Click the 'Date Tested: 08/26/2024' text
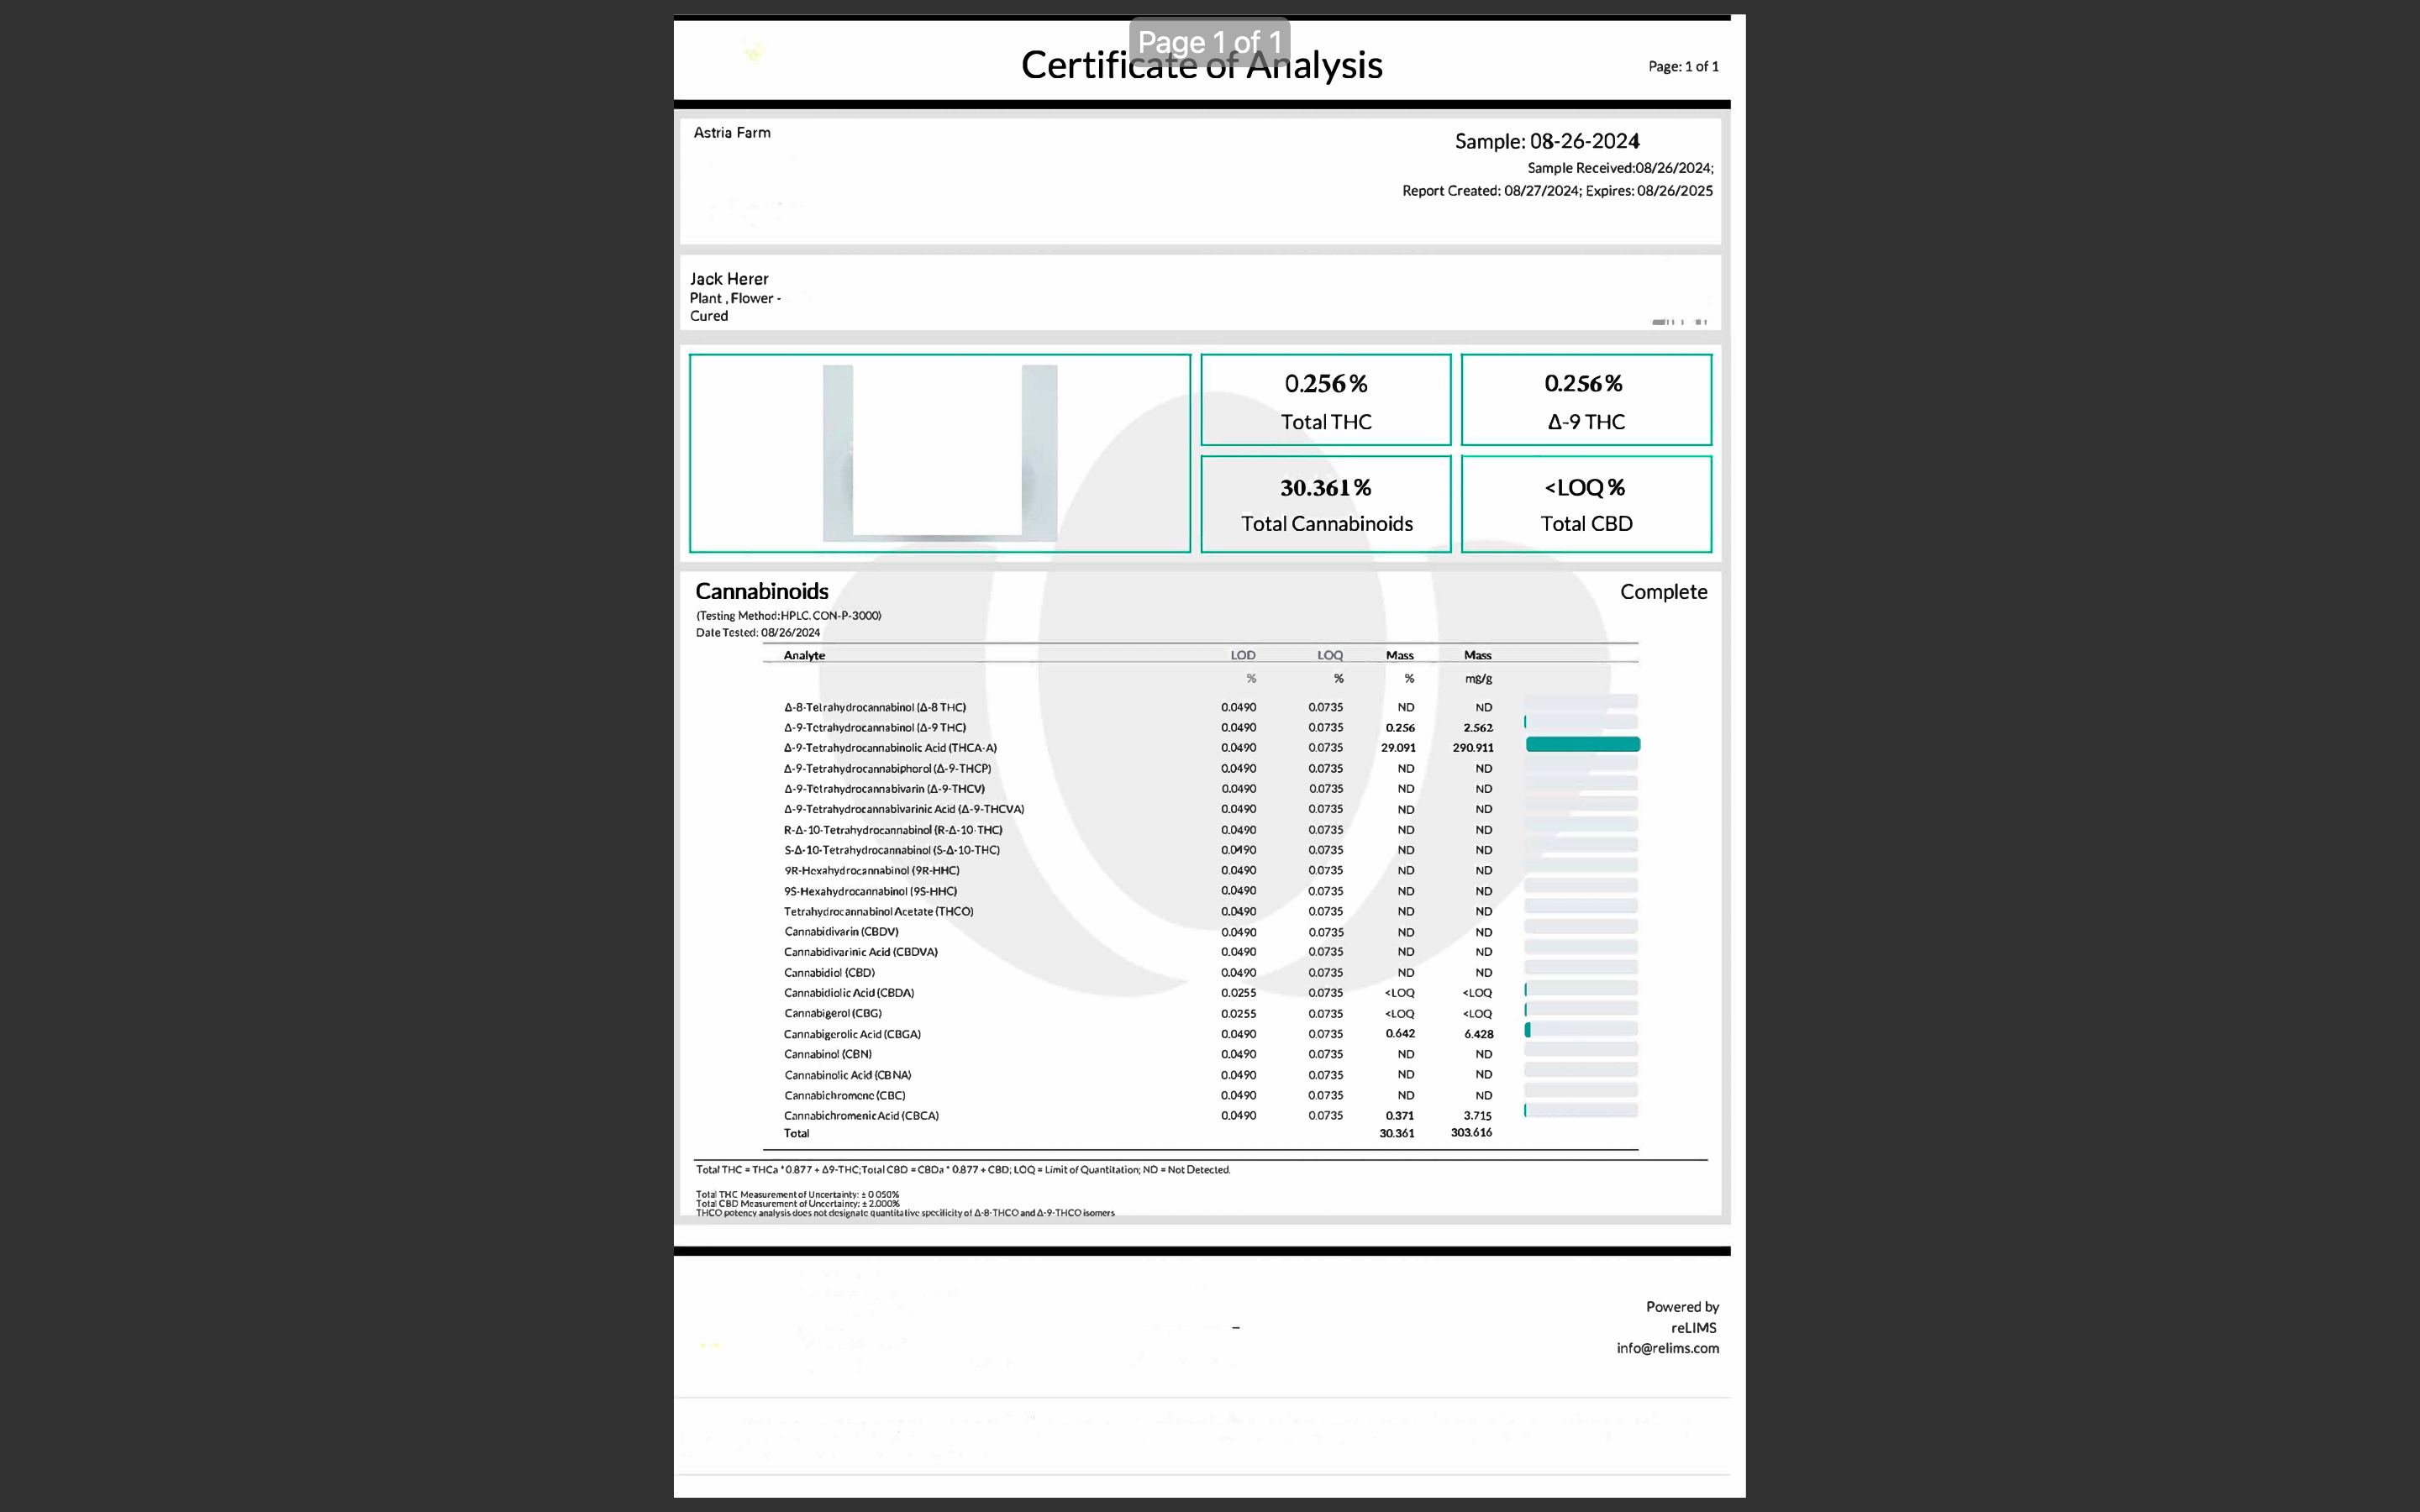The width and height of the screenshot is (2420, 1512). click(758, 633)
